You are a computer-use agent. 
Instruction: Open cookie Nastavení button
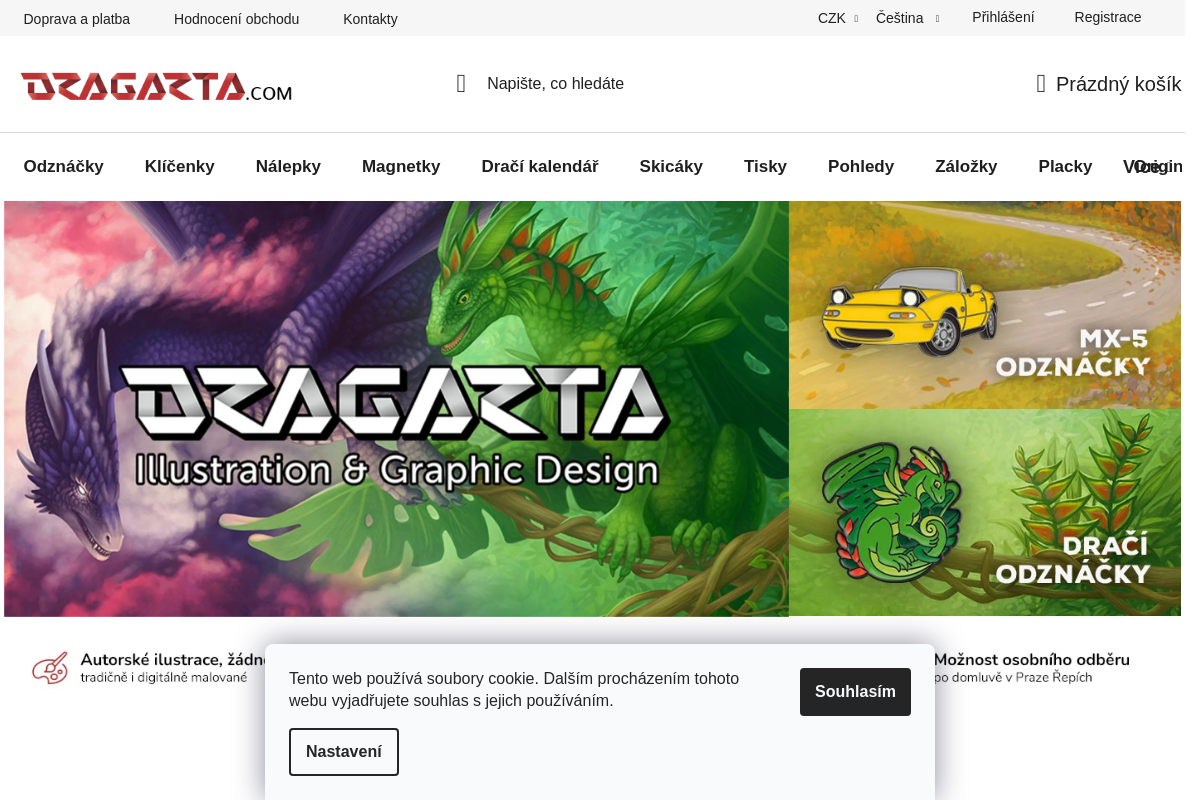coord(344,752)
